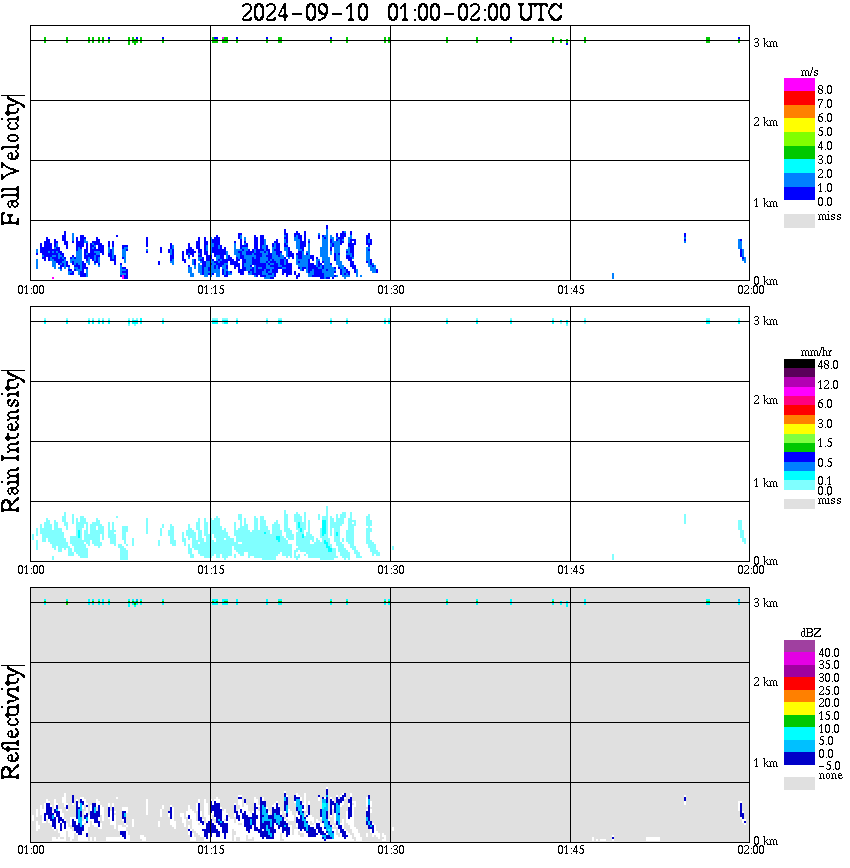Click the orange 3.0 mm/hr rain swatch
850x868 pixels.
point(799,420)
